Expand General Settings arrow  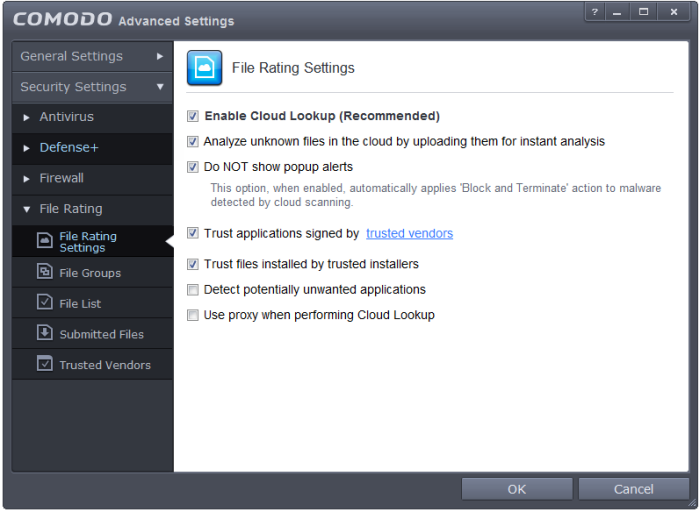click(x=160, y=56)
